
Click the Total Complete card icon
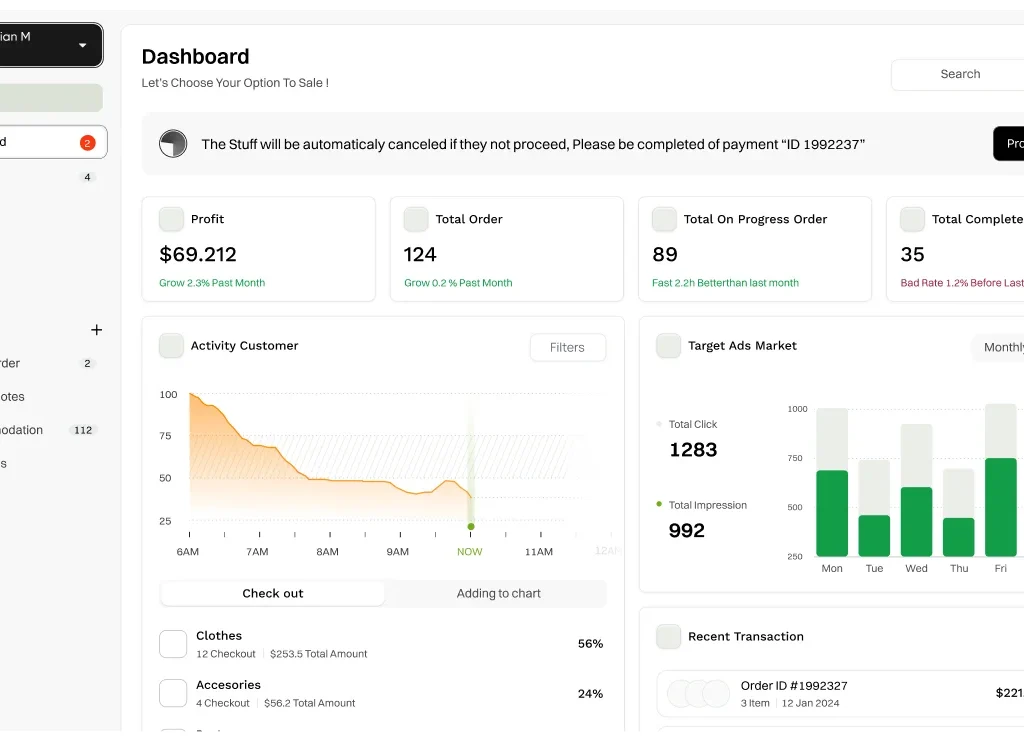click(x=912, y=219)
